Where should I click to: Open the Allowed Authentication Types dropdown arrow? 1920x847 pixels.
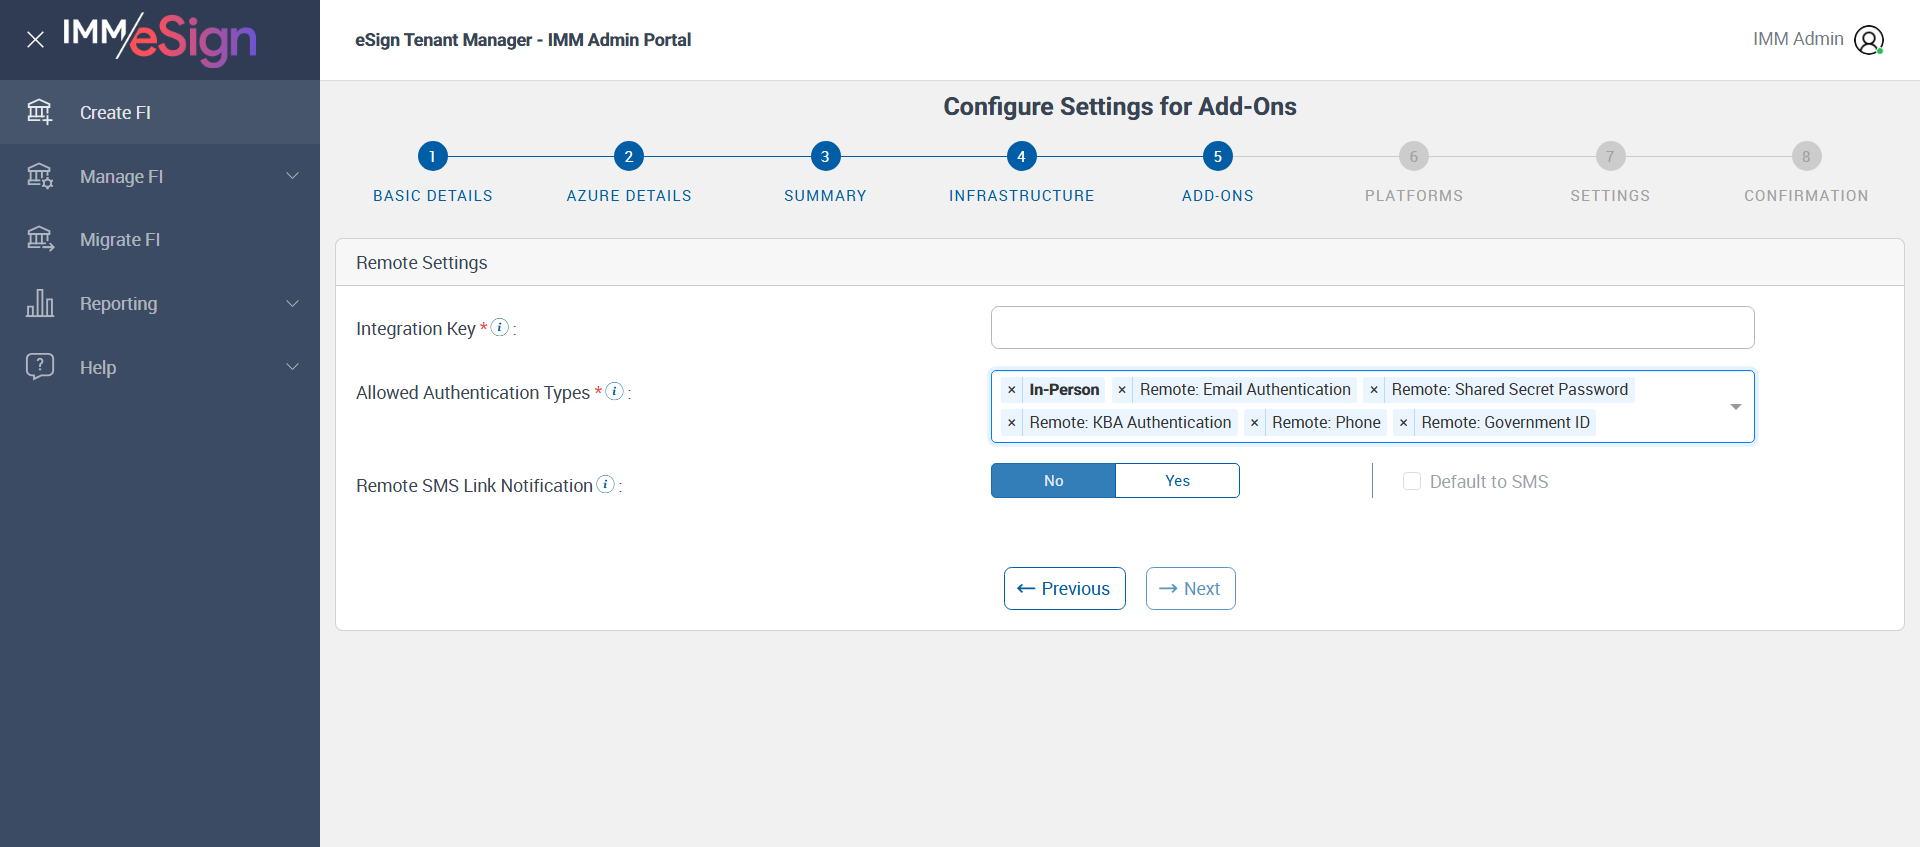(1735, 407)
